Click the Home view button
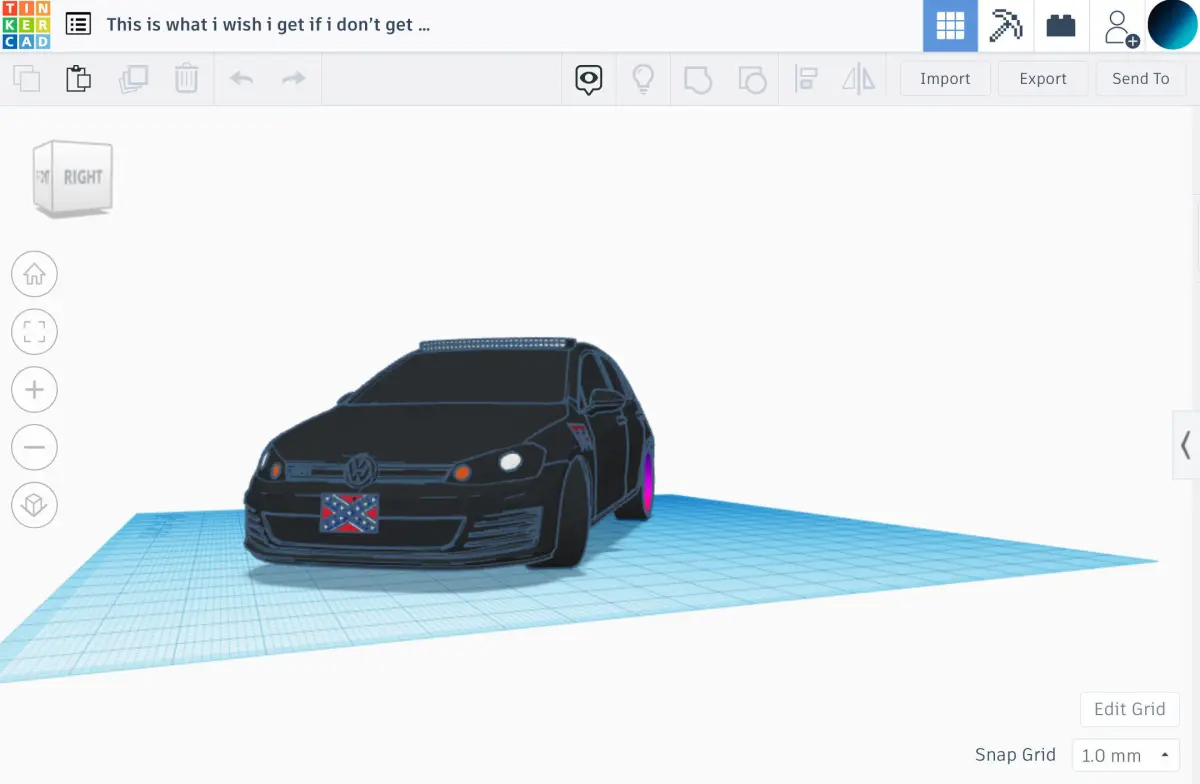1200x784 pixels. tap(34, 274)
